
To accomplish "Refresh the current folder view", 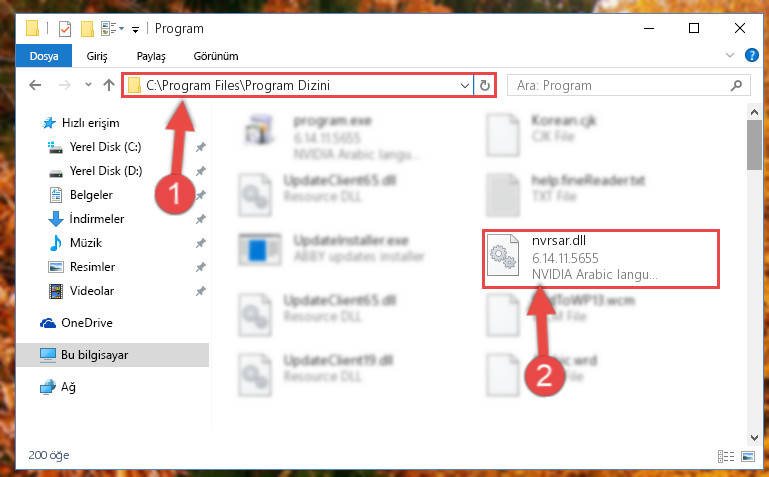I will coord(485,86).
